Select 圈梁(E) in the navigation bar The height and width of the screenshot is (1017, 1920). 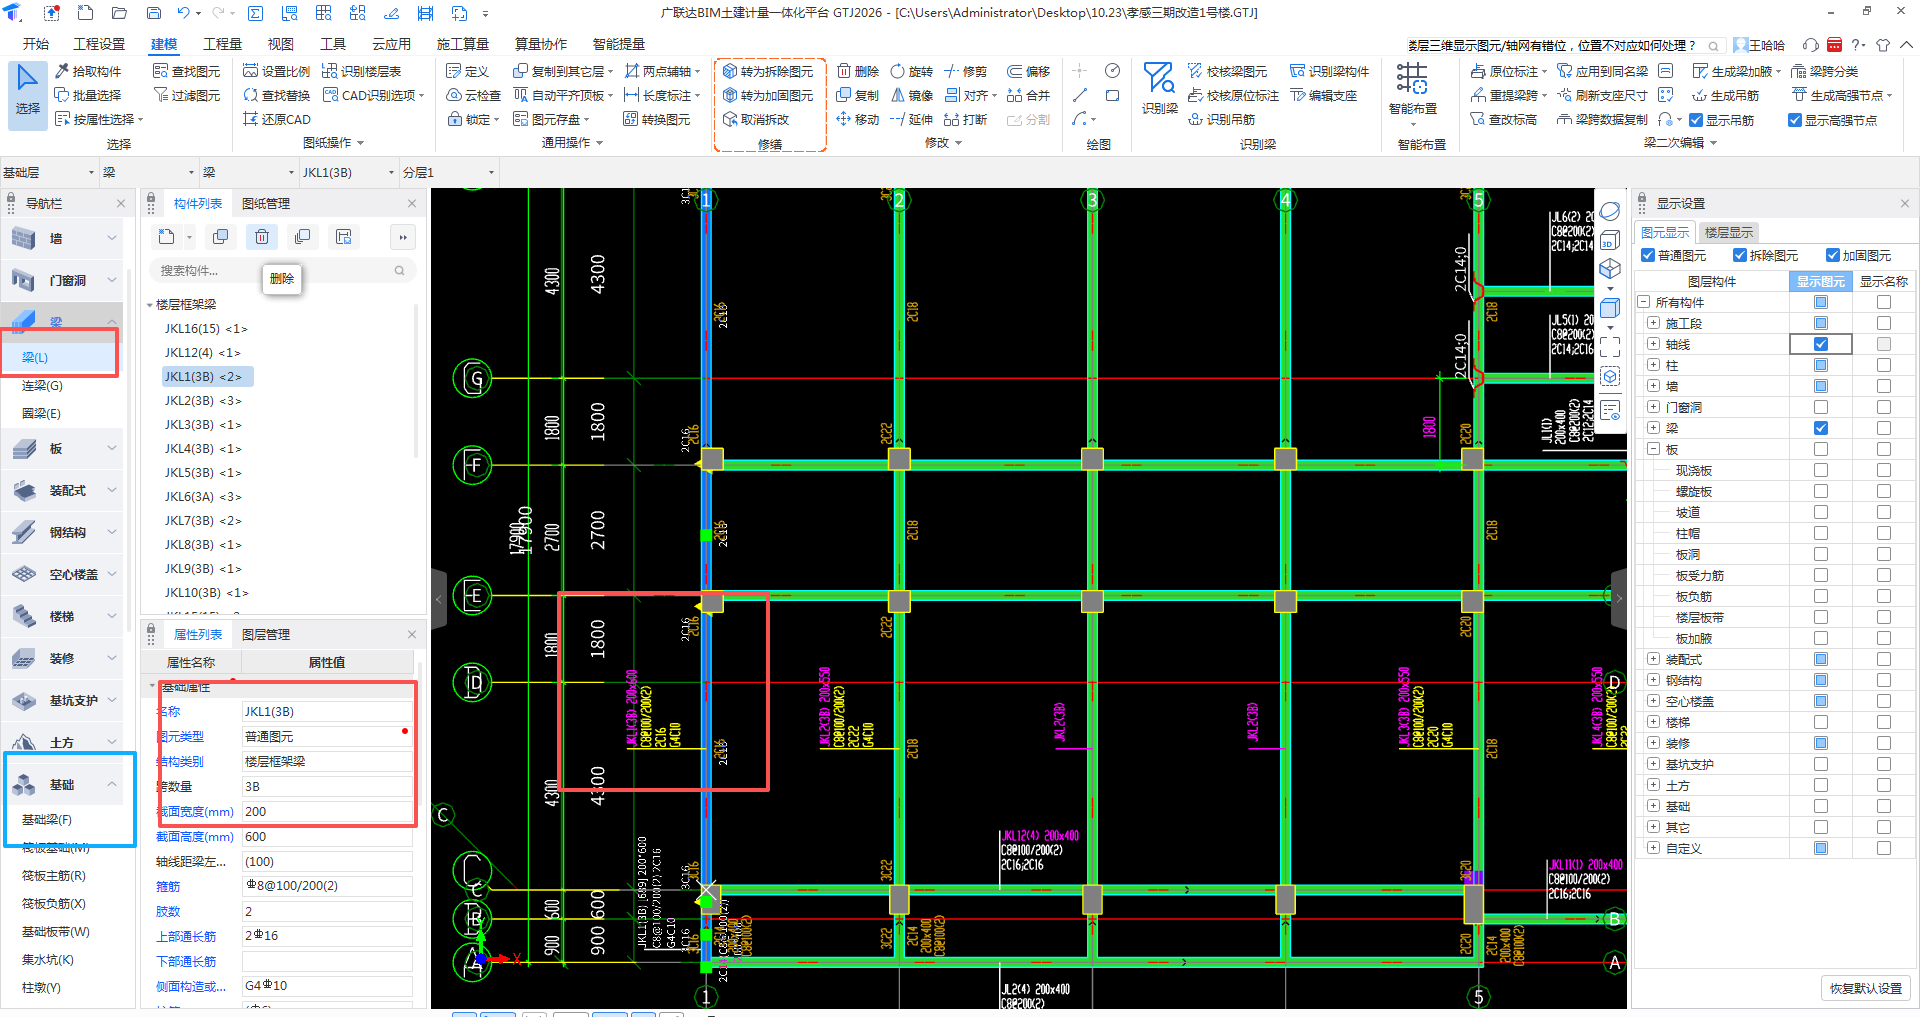[41, 413]
